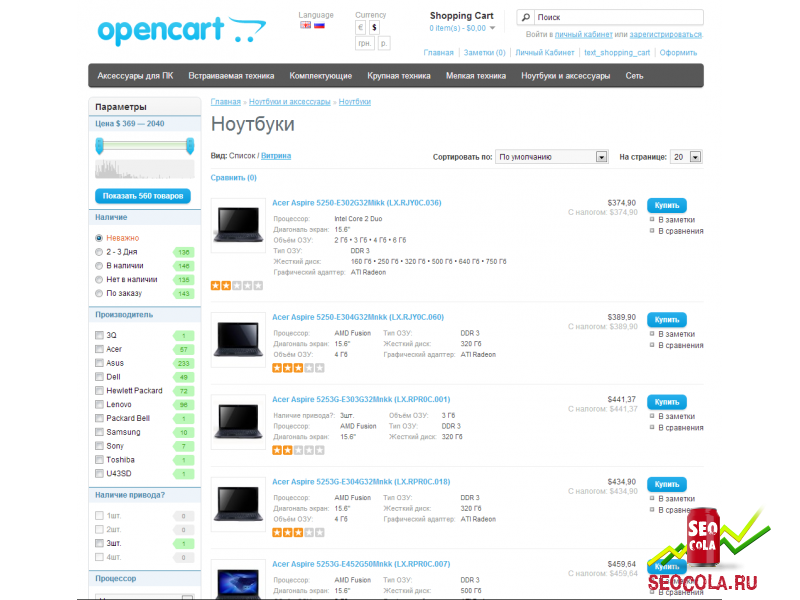Click rating stars of Aspire 5253G-E304G32Mnkk

point(298,533)
